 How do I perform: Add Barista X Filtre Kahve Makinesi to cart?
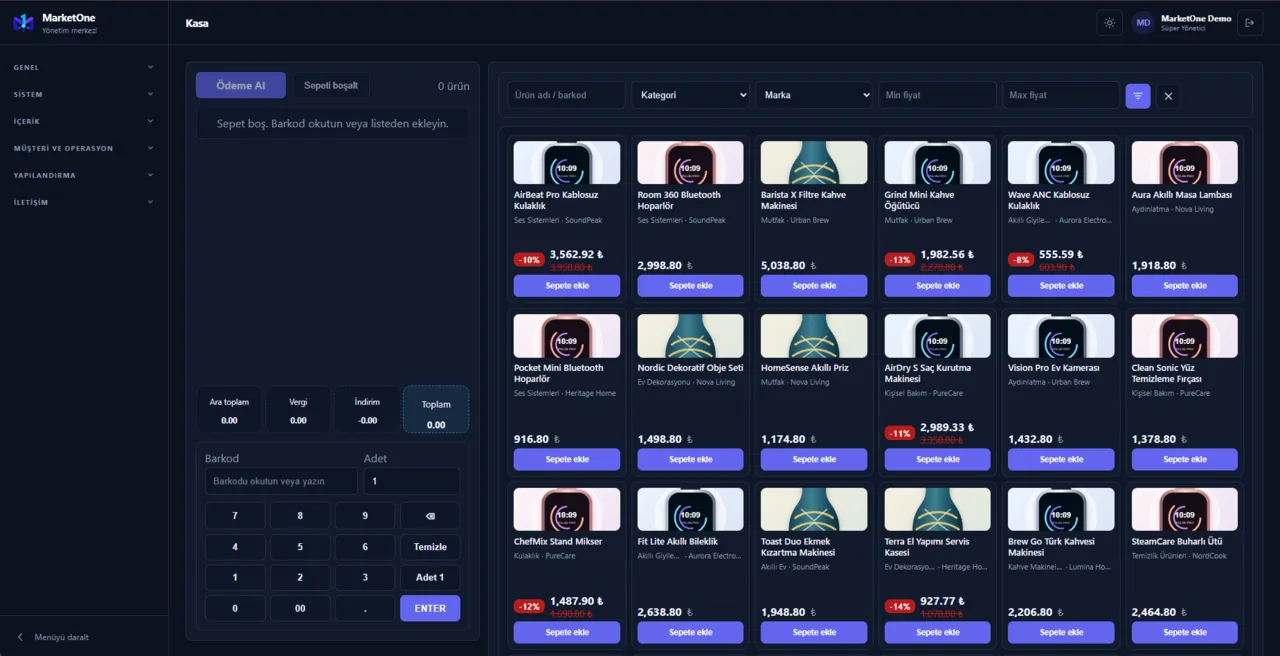tap(814, 286)
